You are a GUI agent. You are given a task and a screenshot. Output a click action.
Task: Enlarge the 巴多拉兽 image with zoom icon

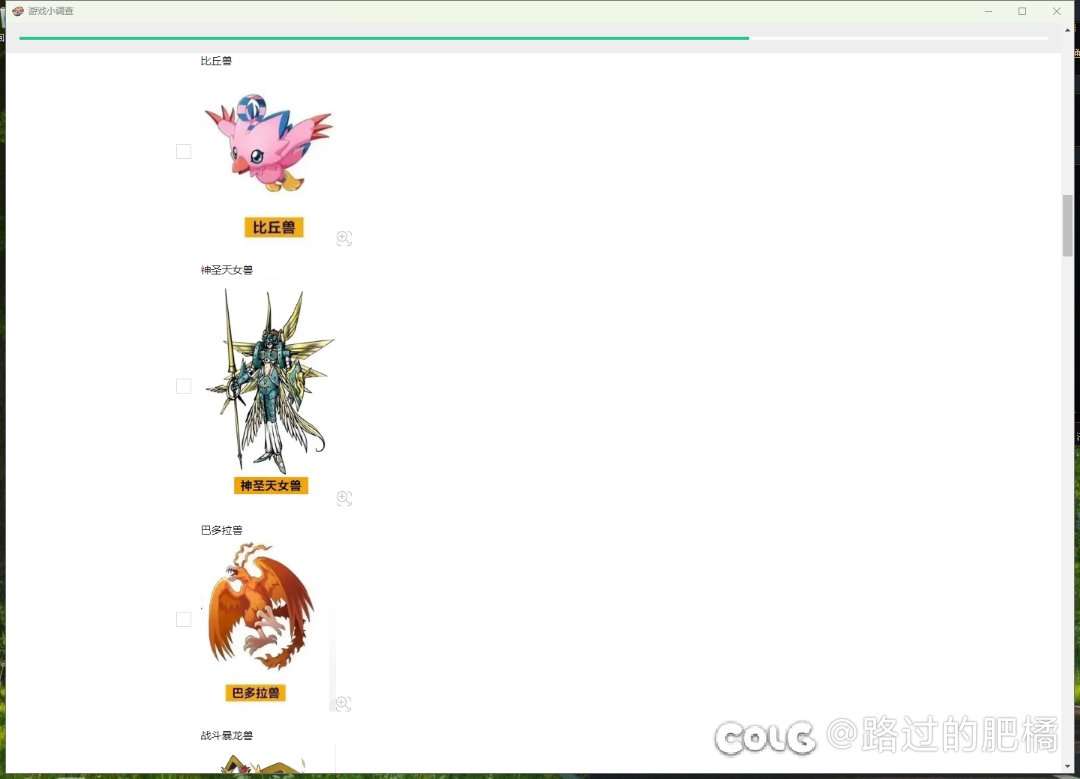coord(342,703)
